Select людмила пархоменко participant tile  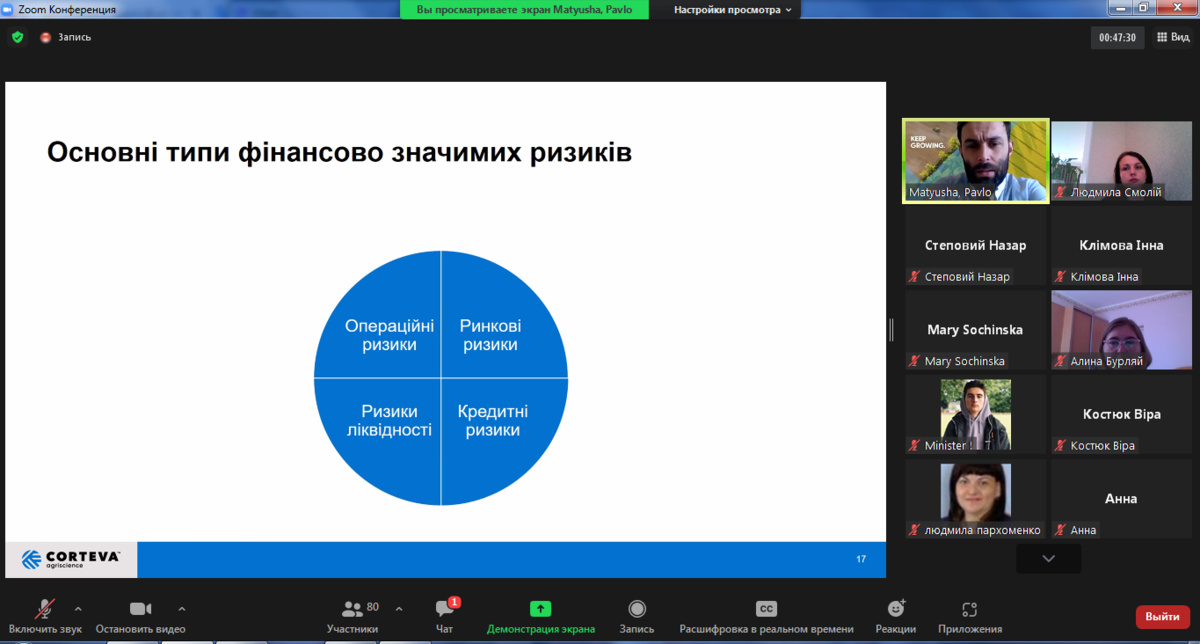point(976,500)
